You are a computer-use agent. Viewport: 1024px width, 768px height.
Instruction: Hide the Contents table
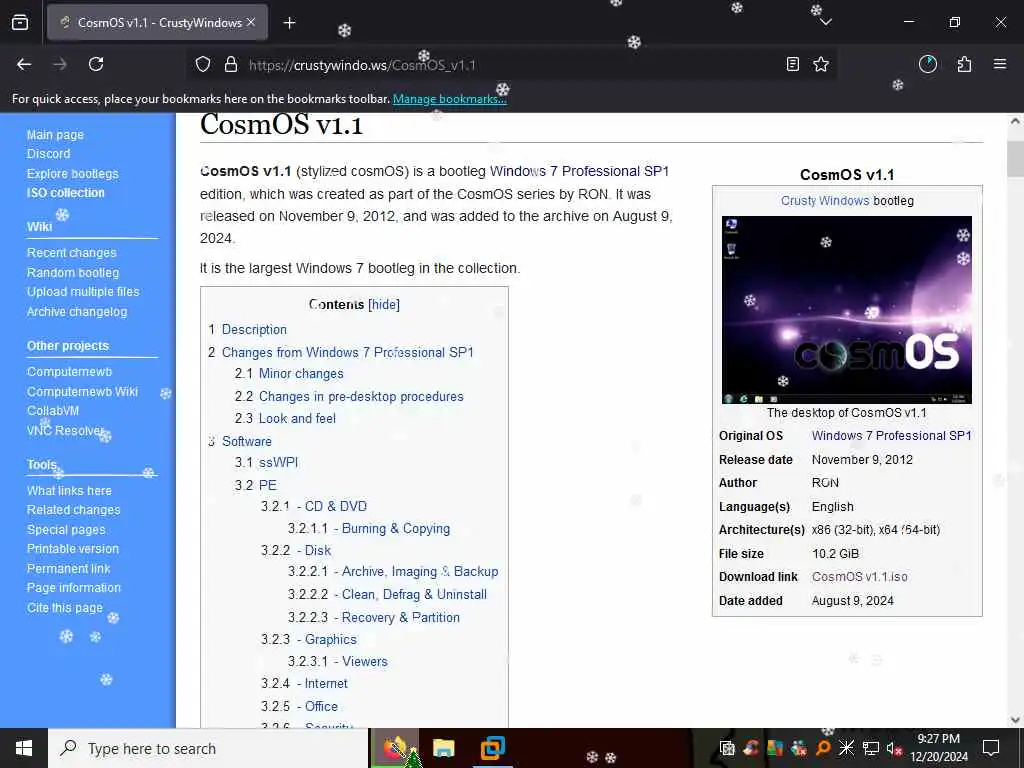click(x=384, y=304)
